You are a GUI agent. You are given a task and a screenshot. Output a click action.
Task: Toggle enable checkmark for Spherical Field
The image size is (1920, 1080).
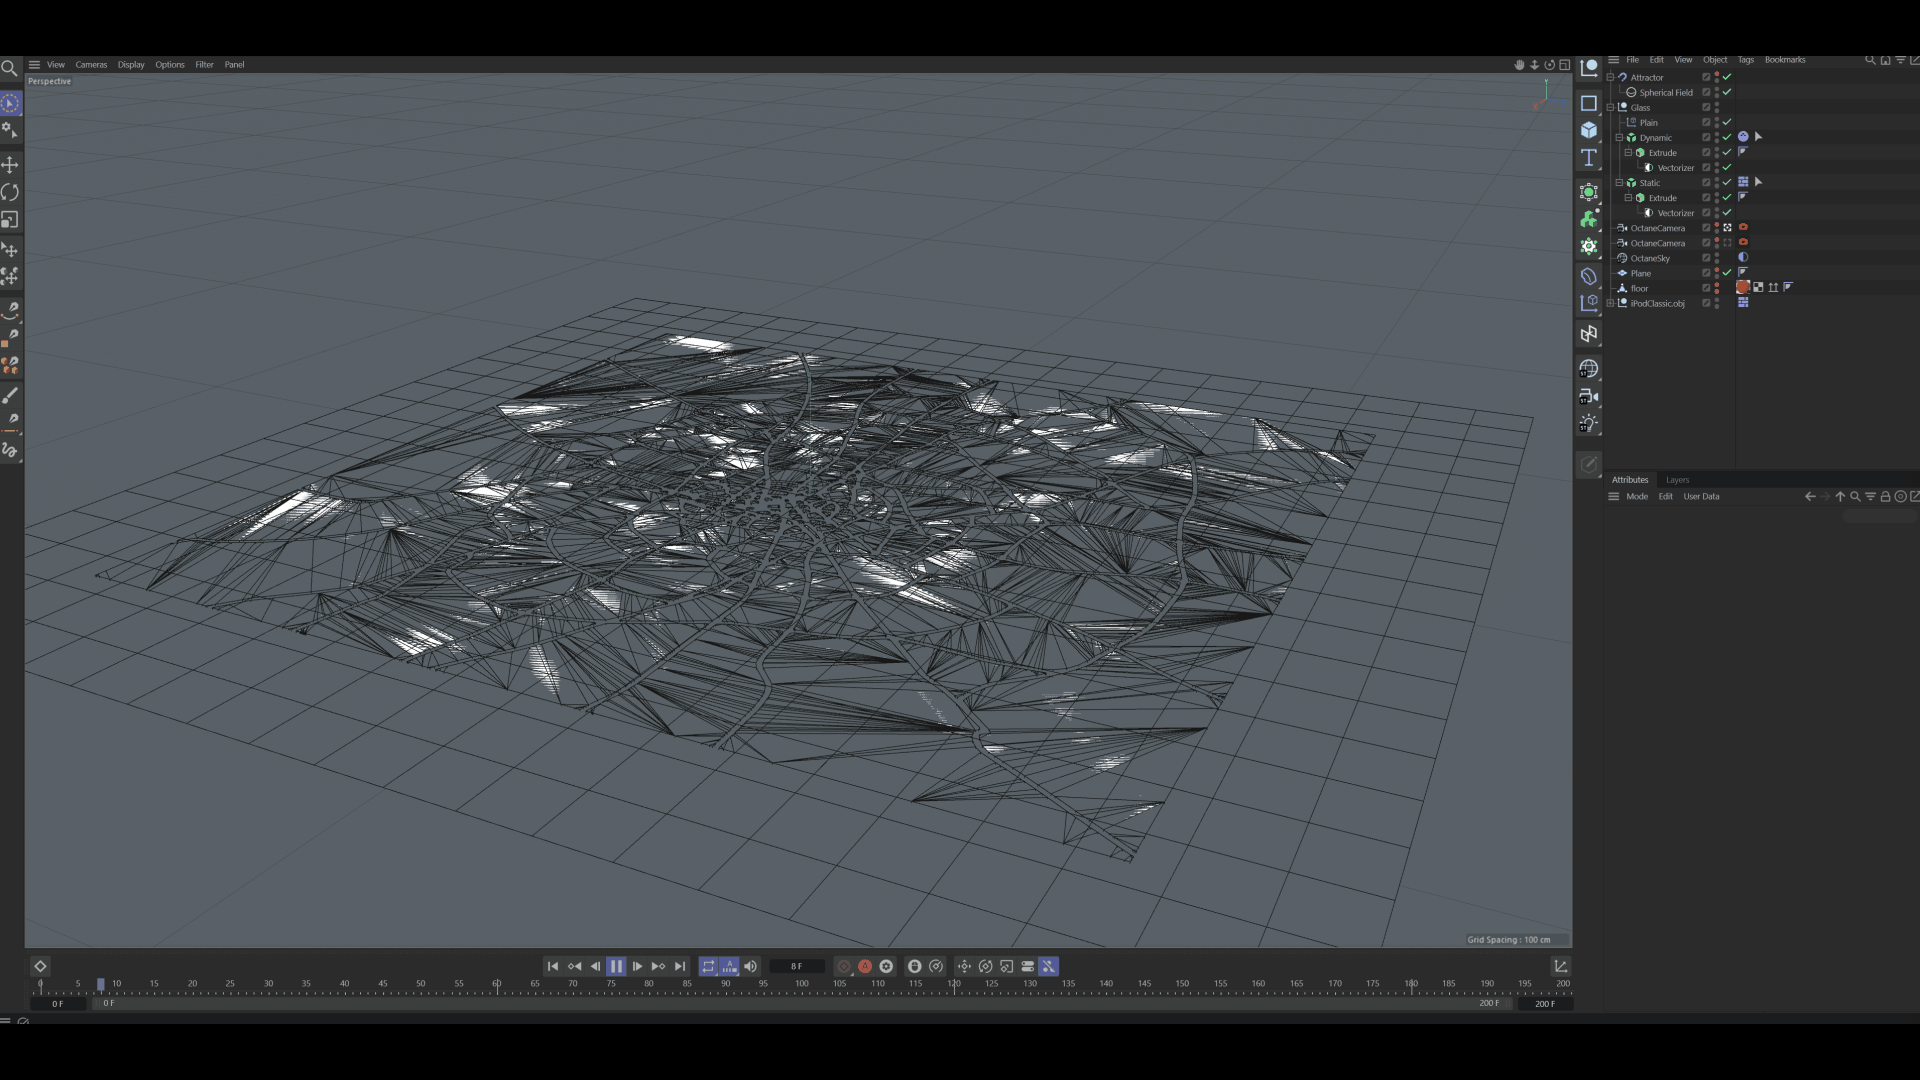tap(1727, 92)
